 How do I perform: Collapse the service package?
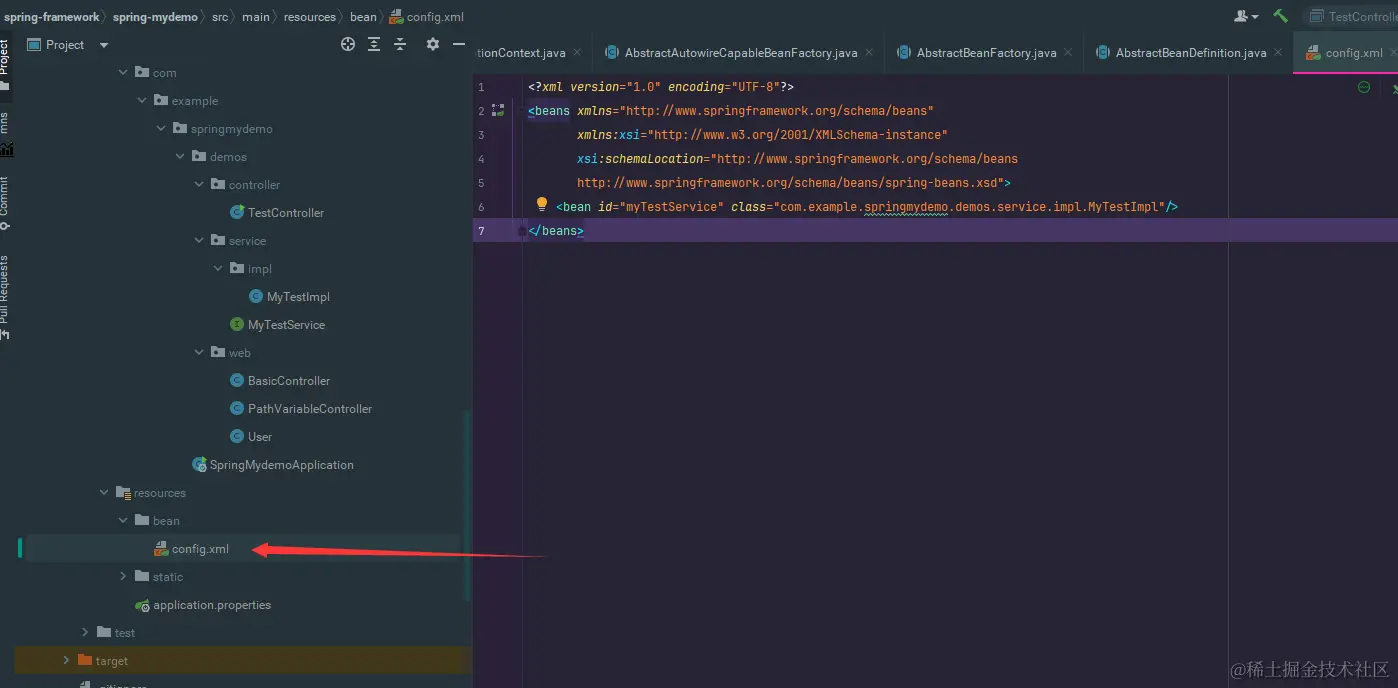pyautogui.click(x=199, y=241)
